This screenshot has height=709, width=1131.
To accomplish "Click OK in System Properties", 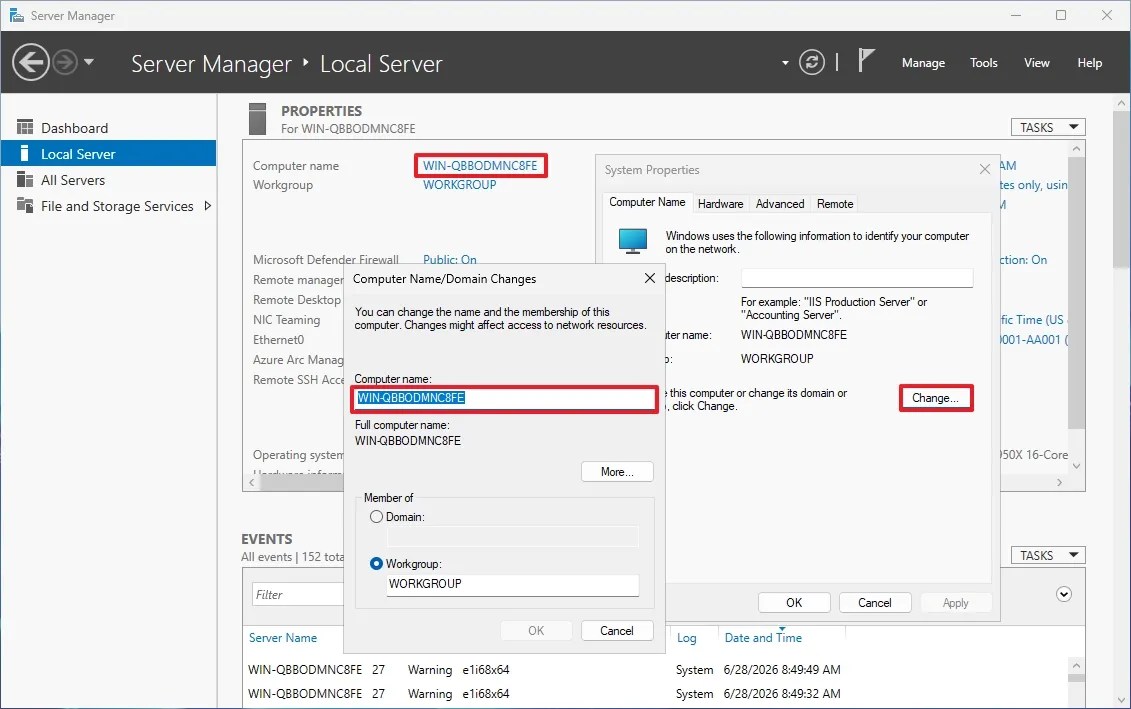I will (x=794, y=602).
